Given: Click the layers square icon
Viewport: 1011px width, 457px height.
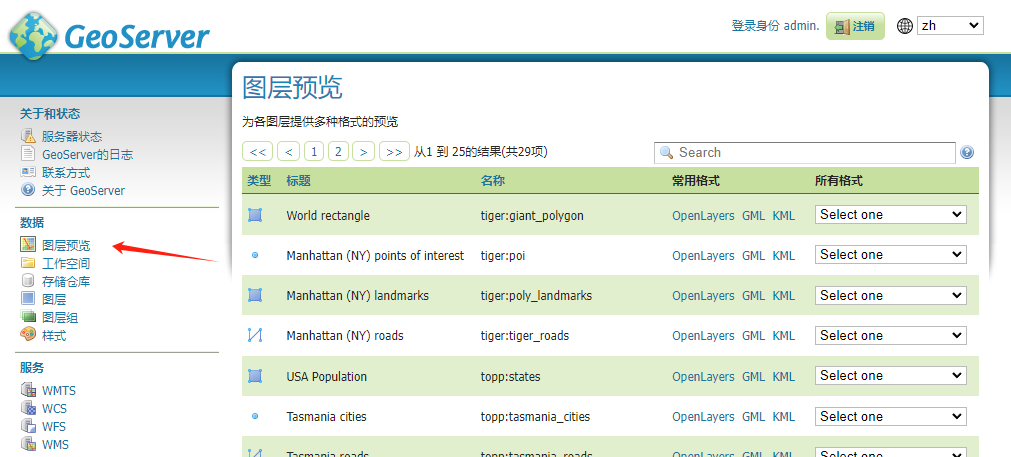Looking at the screenshot, I should point(28,299).
